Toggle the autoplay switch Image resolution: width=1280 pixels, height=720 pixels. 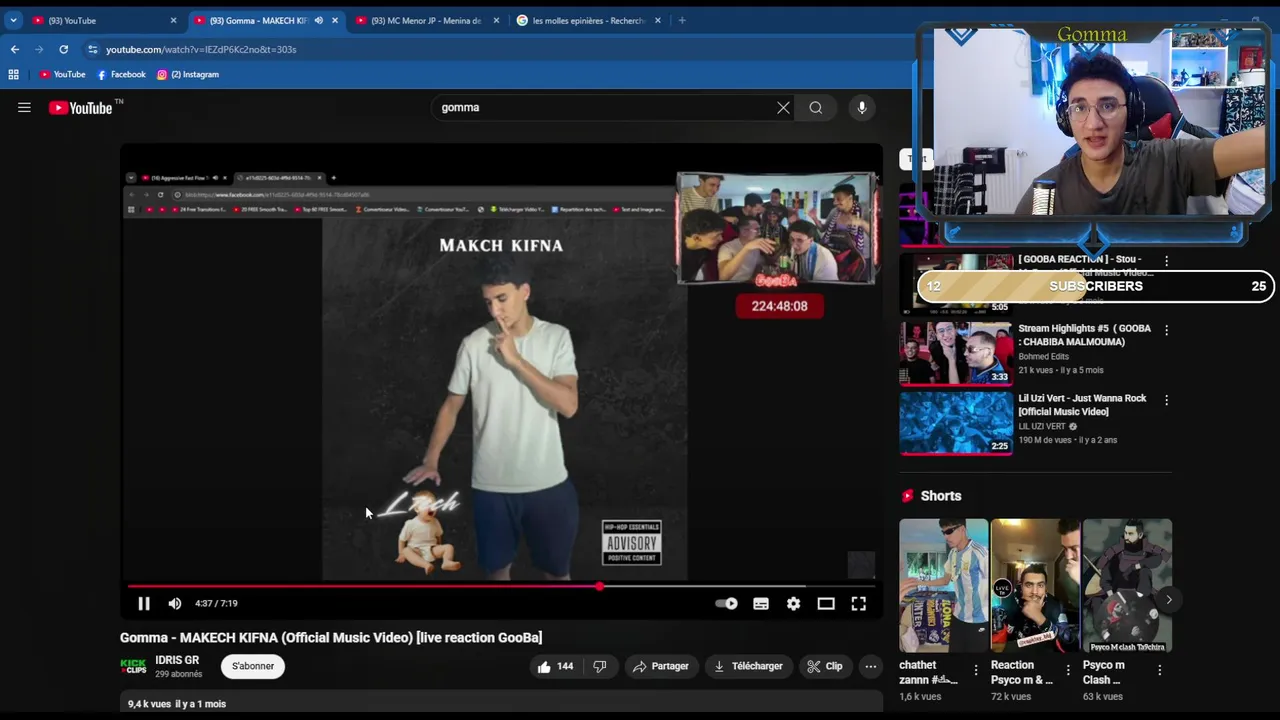tap(727, 604)
